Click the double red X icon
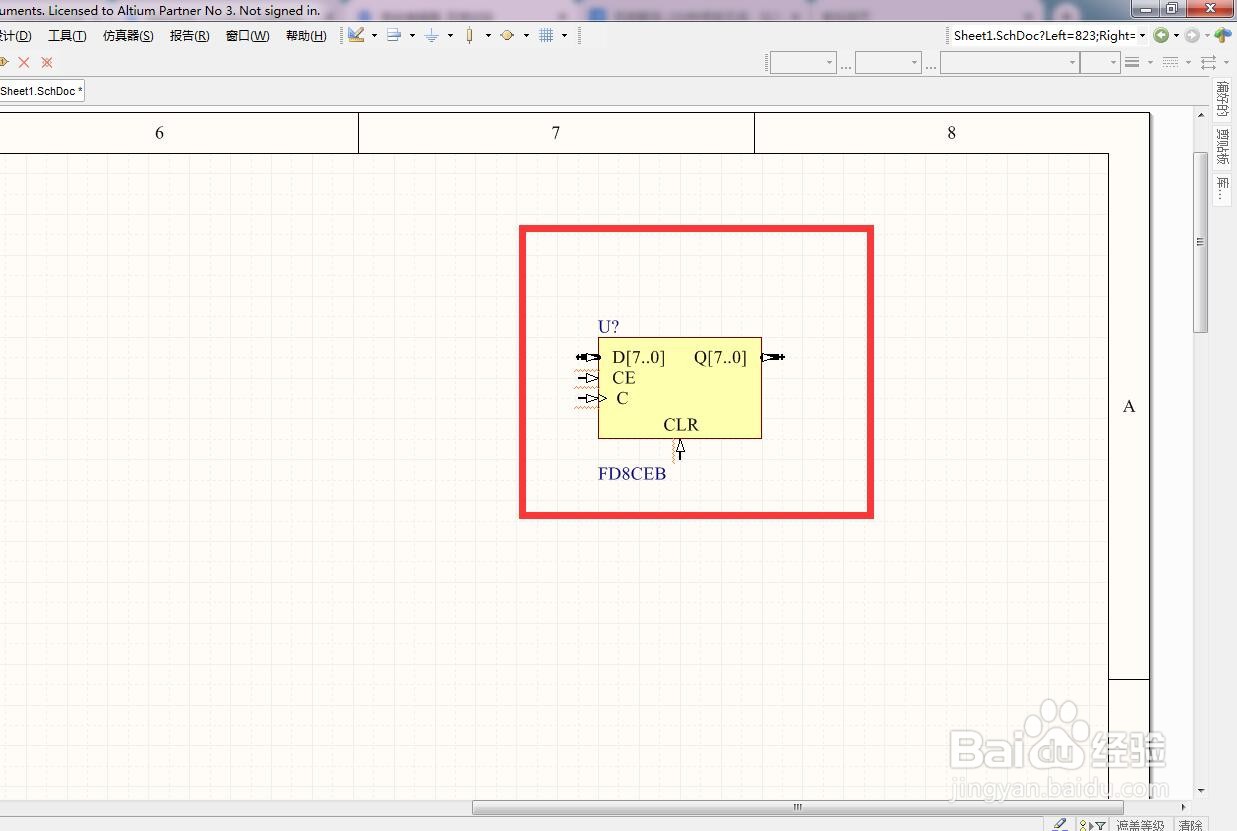Viewport: 1237px width, 831px height. [x=46, y=62]
